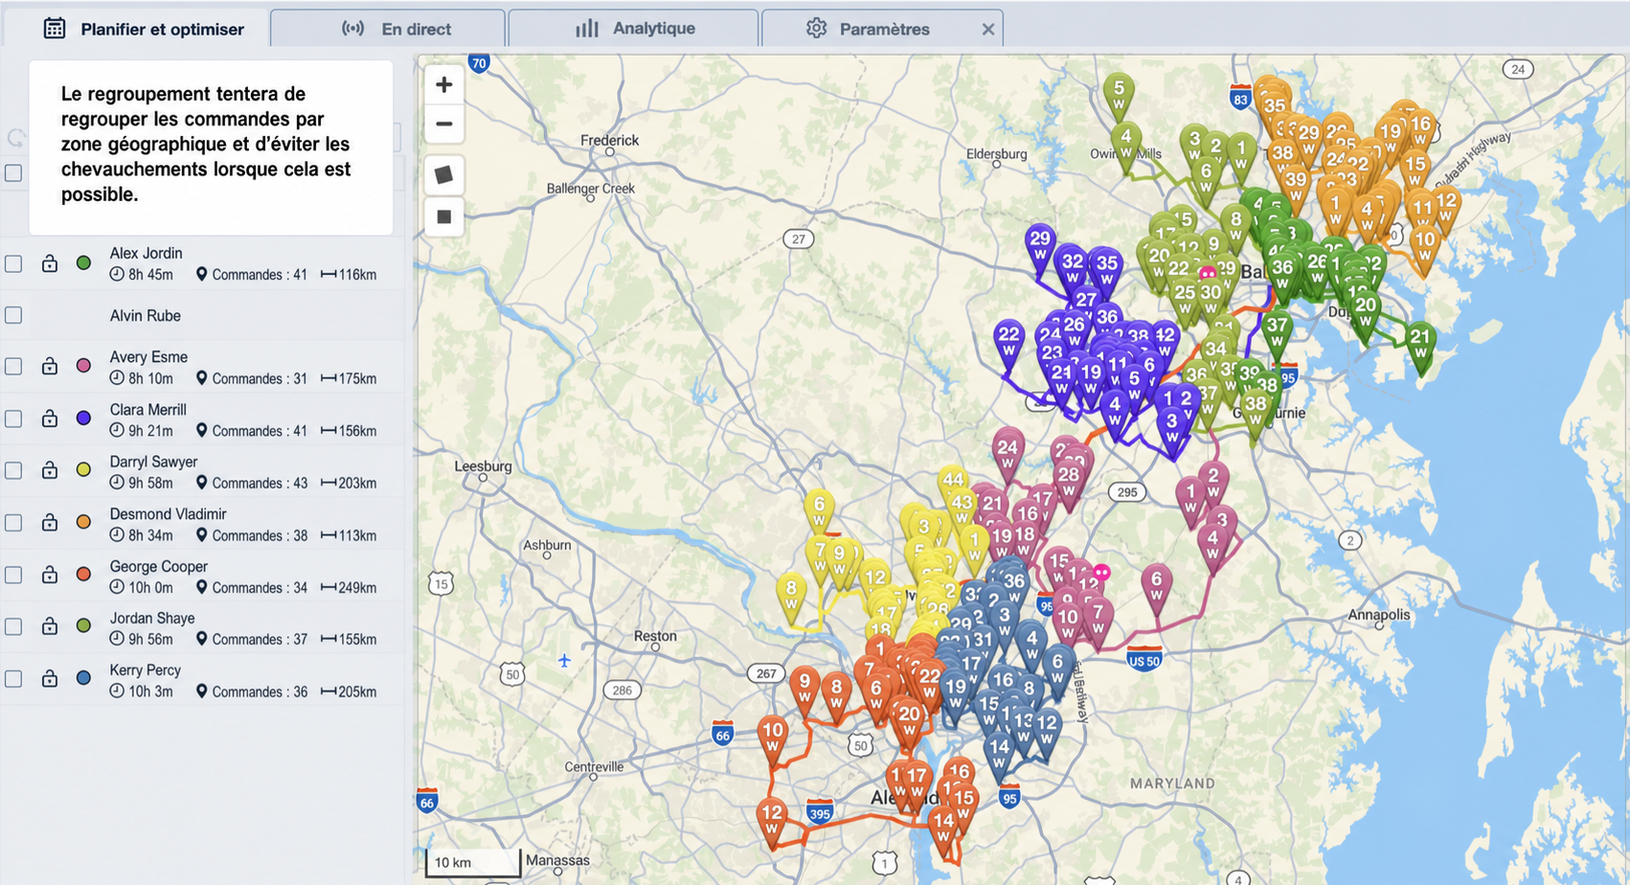The image size is (1630, 885).
Task: Tick the select-all checkbox above driver list
Action: (13, 173)
